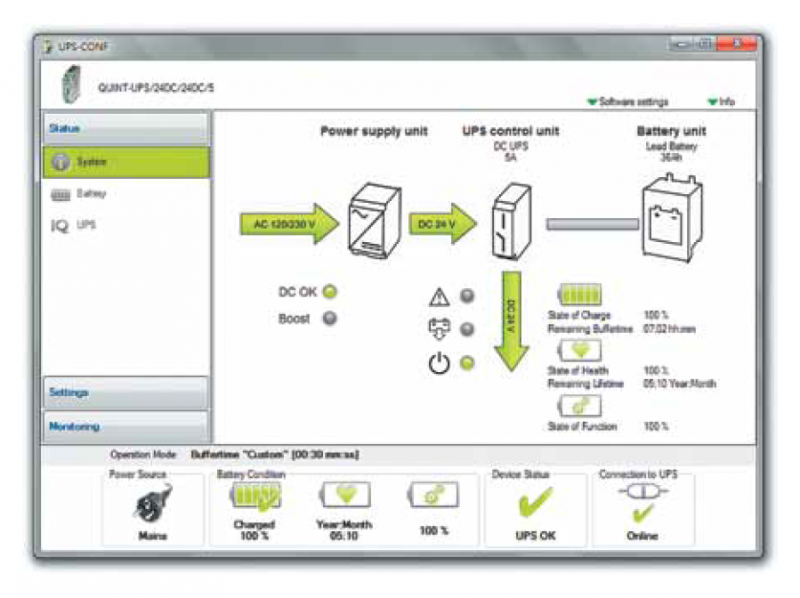
Task: Click the "Lead Battery" type text under Battery unit
Action: click(671, 147)
